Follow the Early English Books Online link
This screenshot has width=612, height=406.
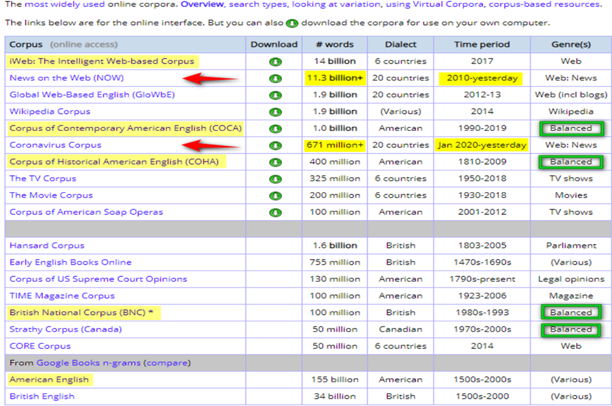(x=68, y=262)
